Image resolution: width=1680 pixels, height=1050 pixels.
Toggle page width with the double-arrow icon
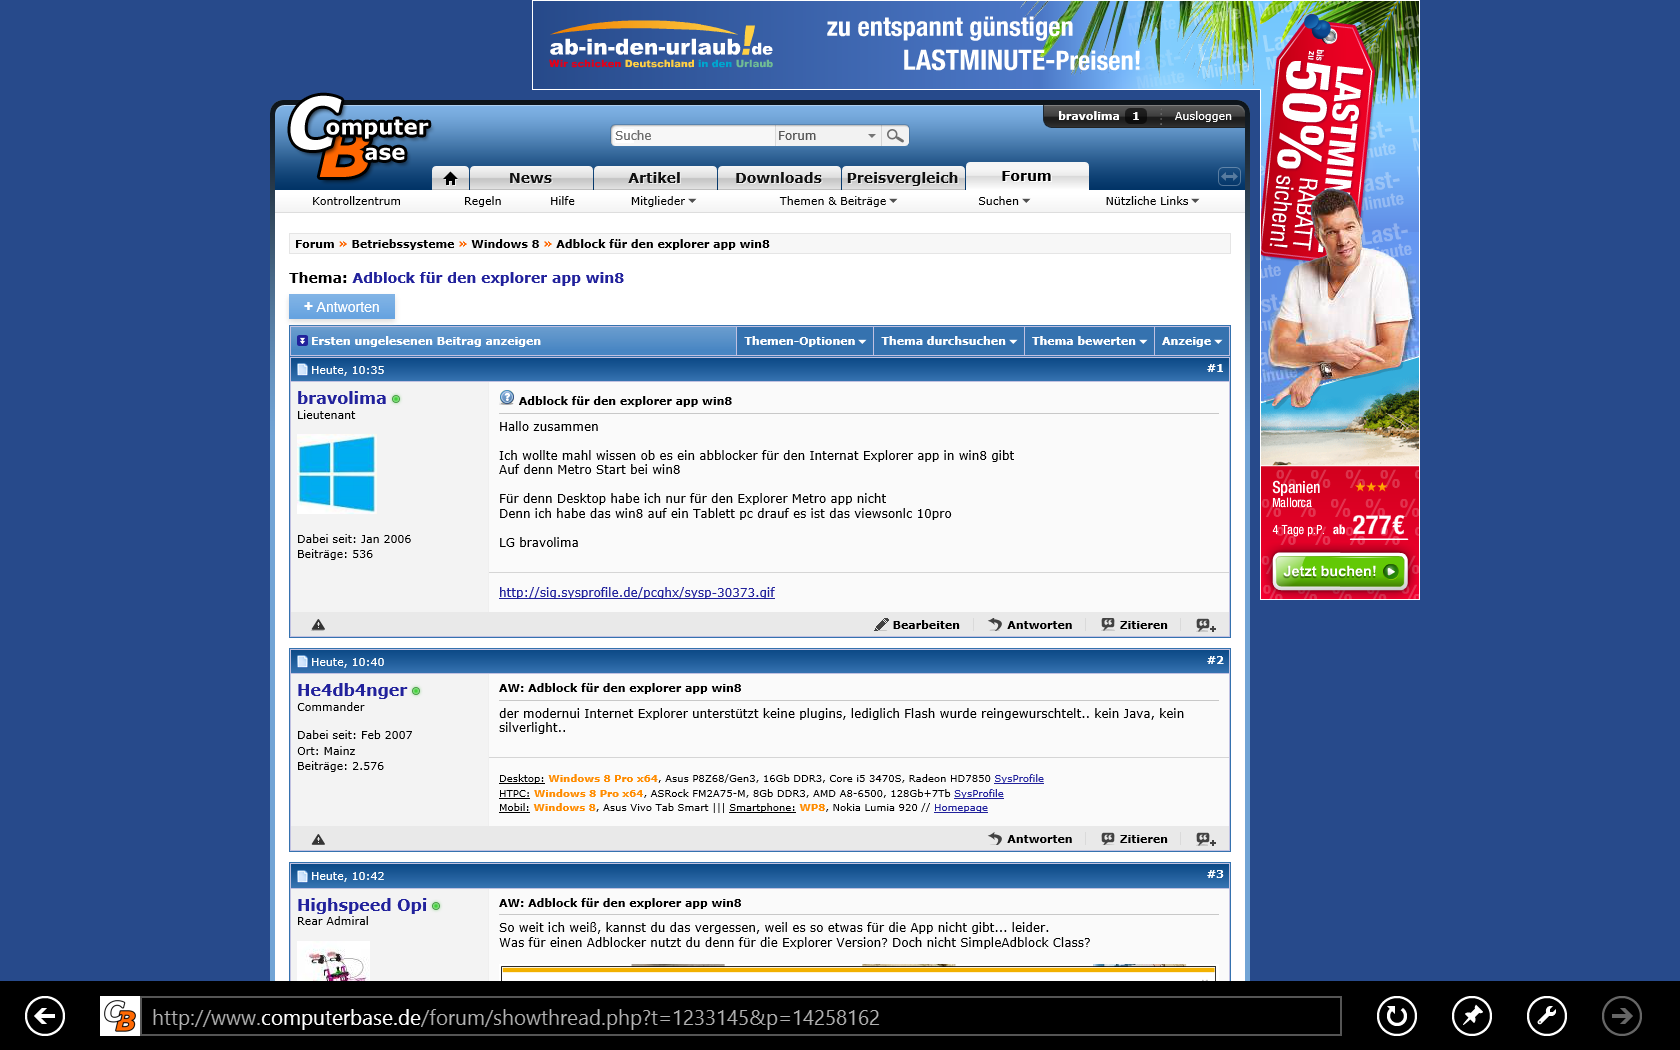coord(1229,176)
